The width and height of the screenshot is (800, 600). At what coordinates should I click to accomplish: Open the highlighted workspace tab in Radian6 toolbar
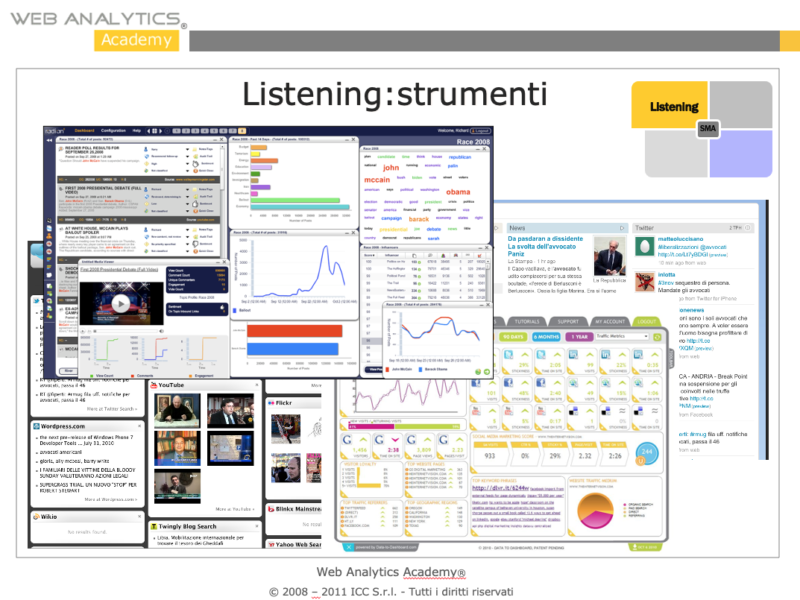(242, 131)
